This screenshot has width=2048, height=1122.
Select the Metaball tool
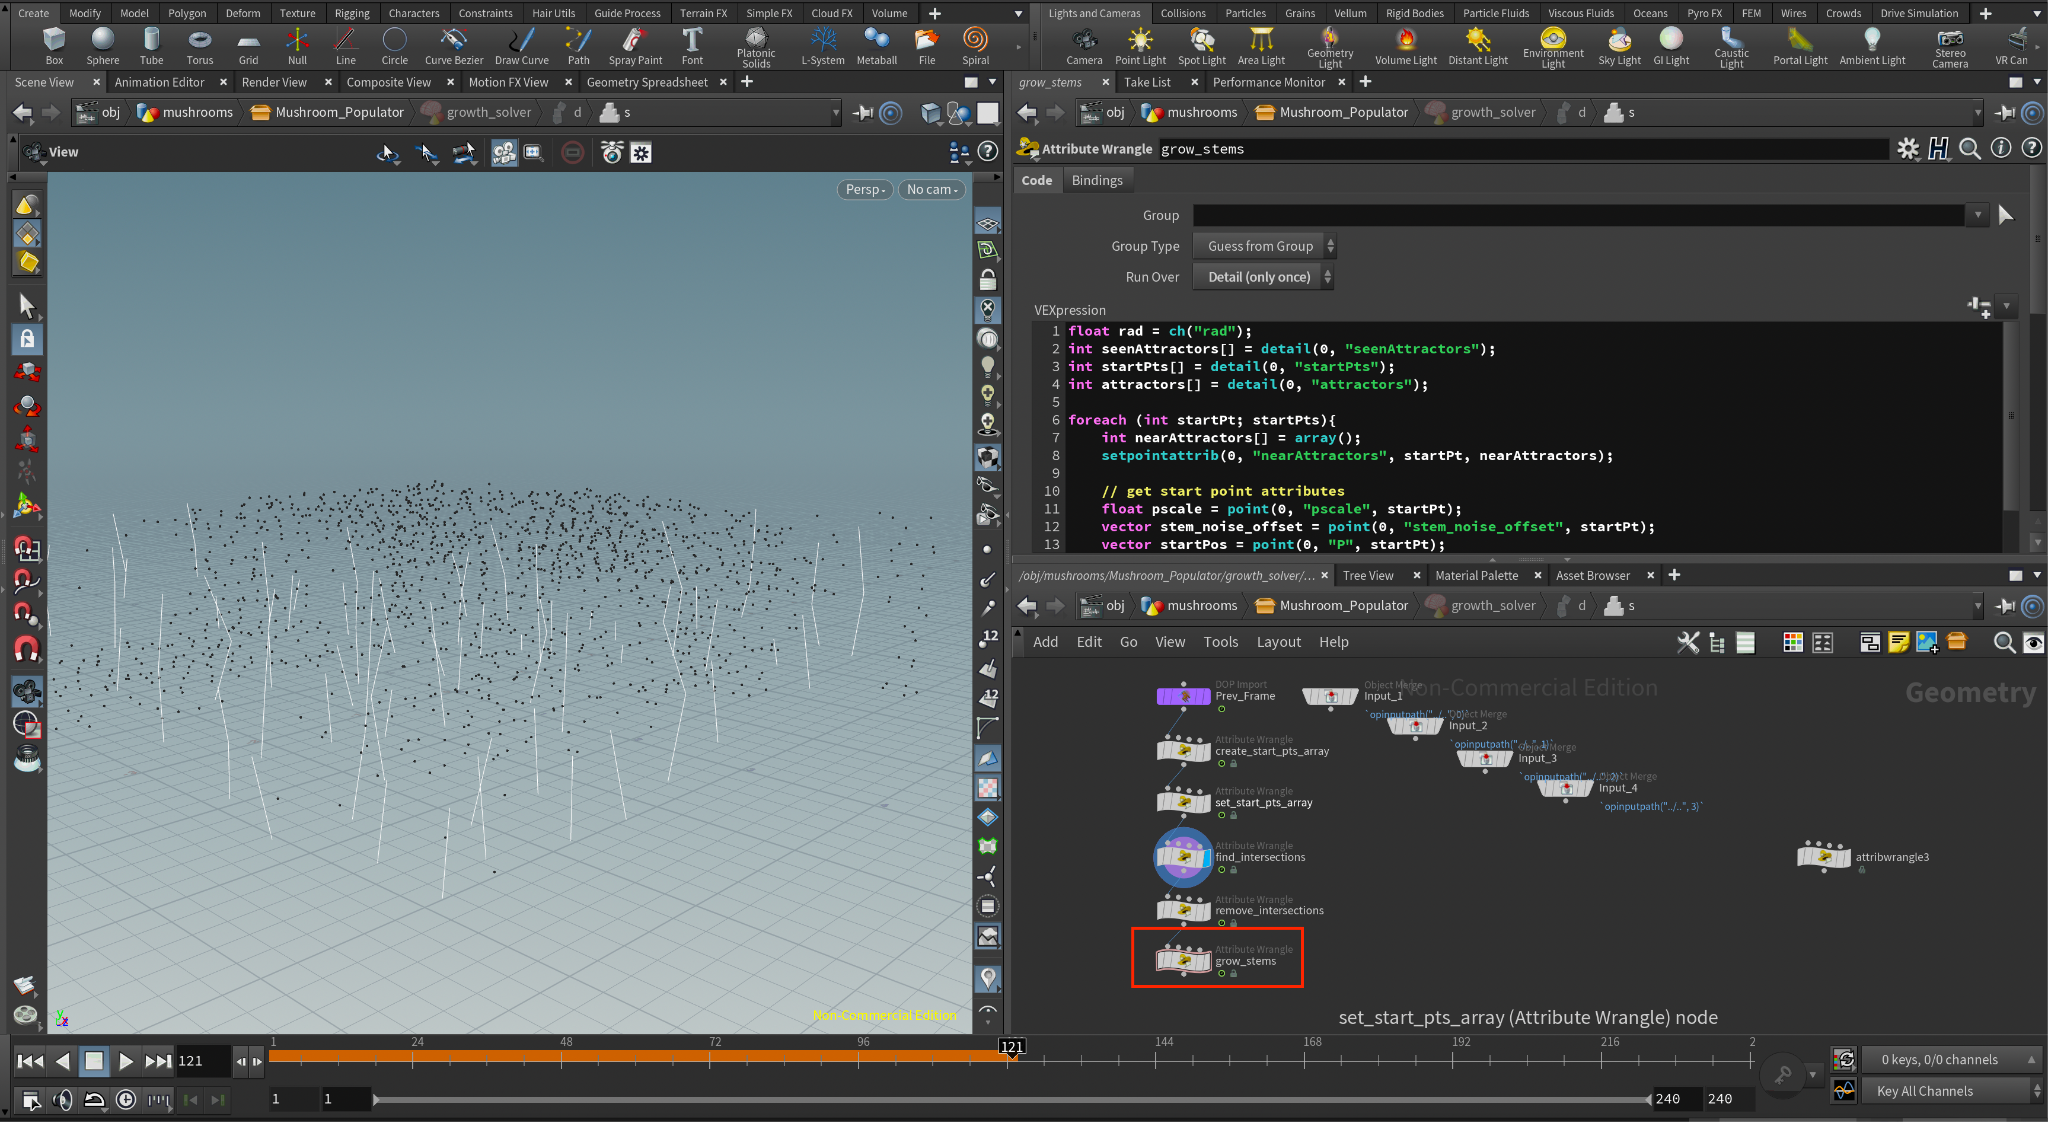point(877,46)
